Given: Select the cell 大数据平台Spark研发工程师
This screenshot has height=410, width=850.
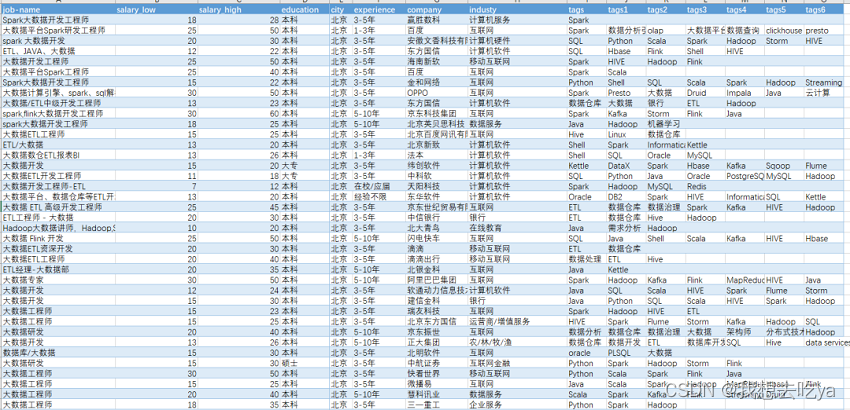Looking at the screenshot, I should coord(58,30).
